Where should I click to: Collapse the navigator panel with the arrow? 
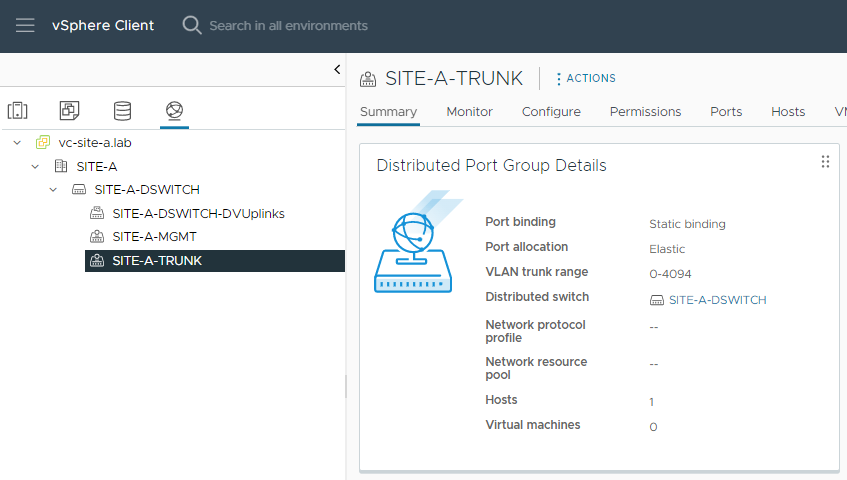(x=337, y=69)
